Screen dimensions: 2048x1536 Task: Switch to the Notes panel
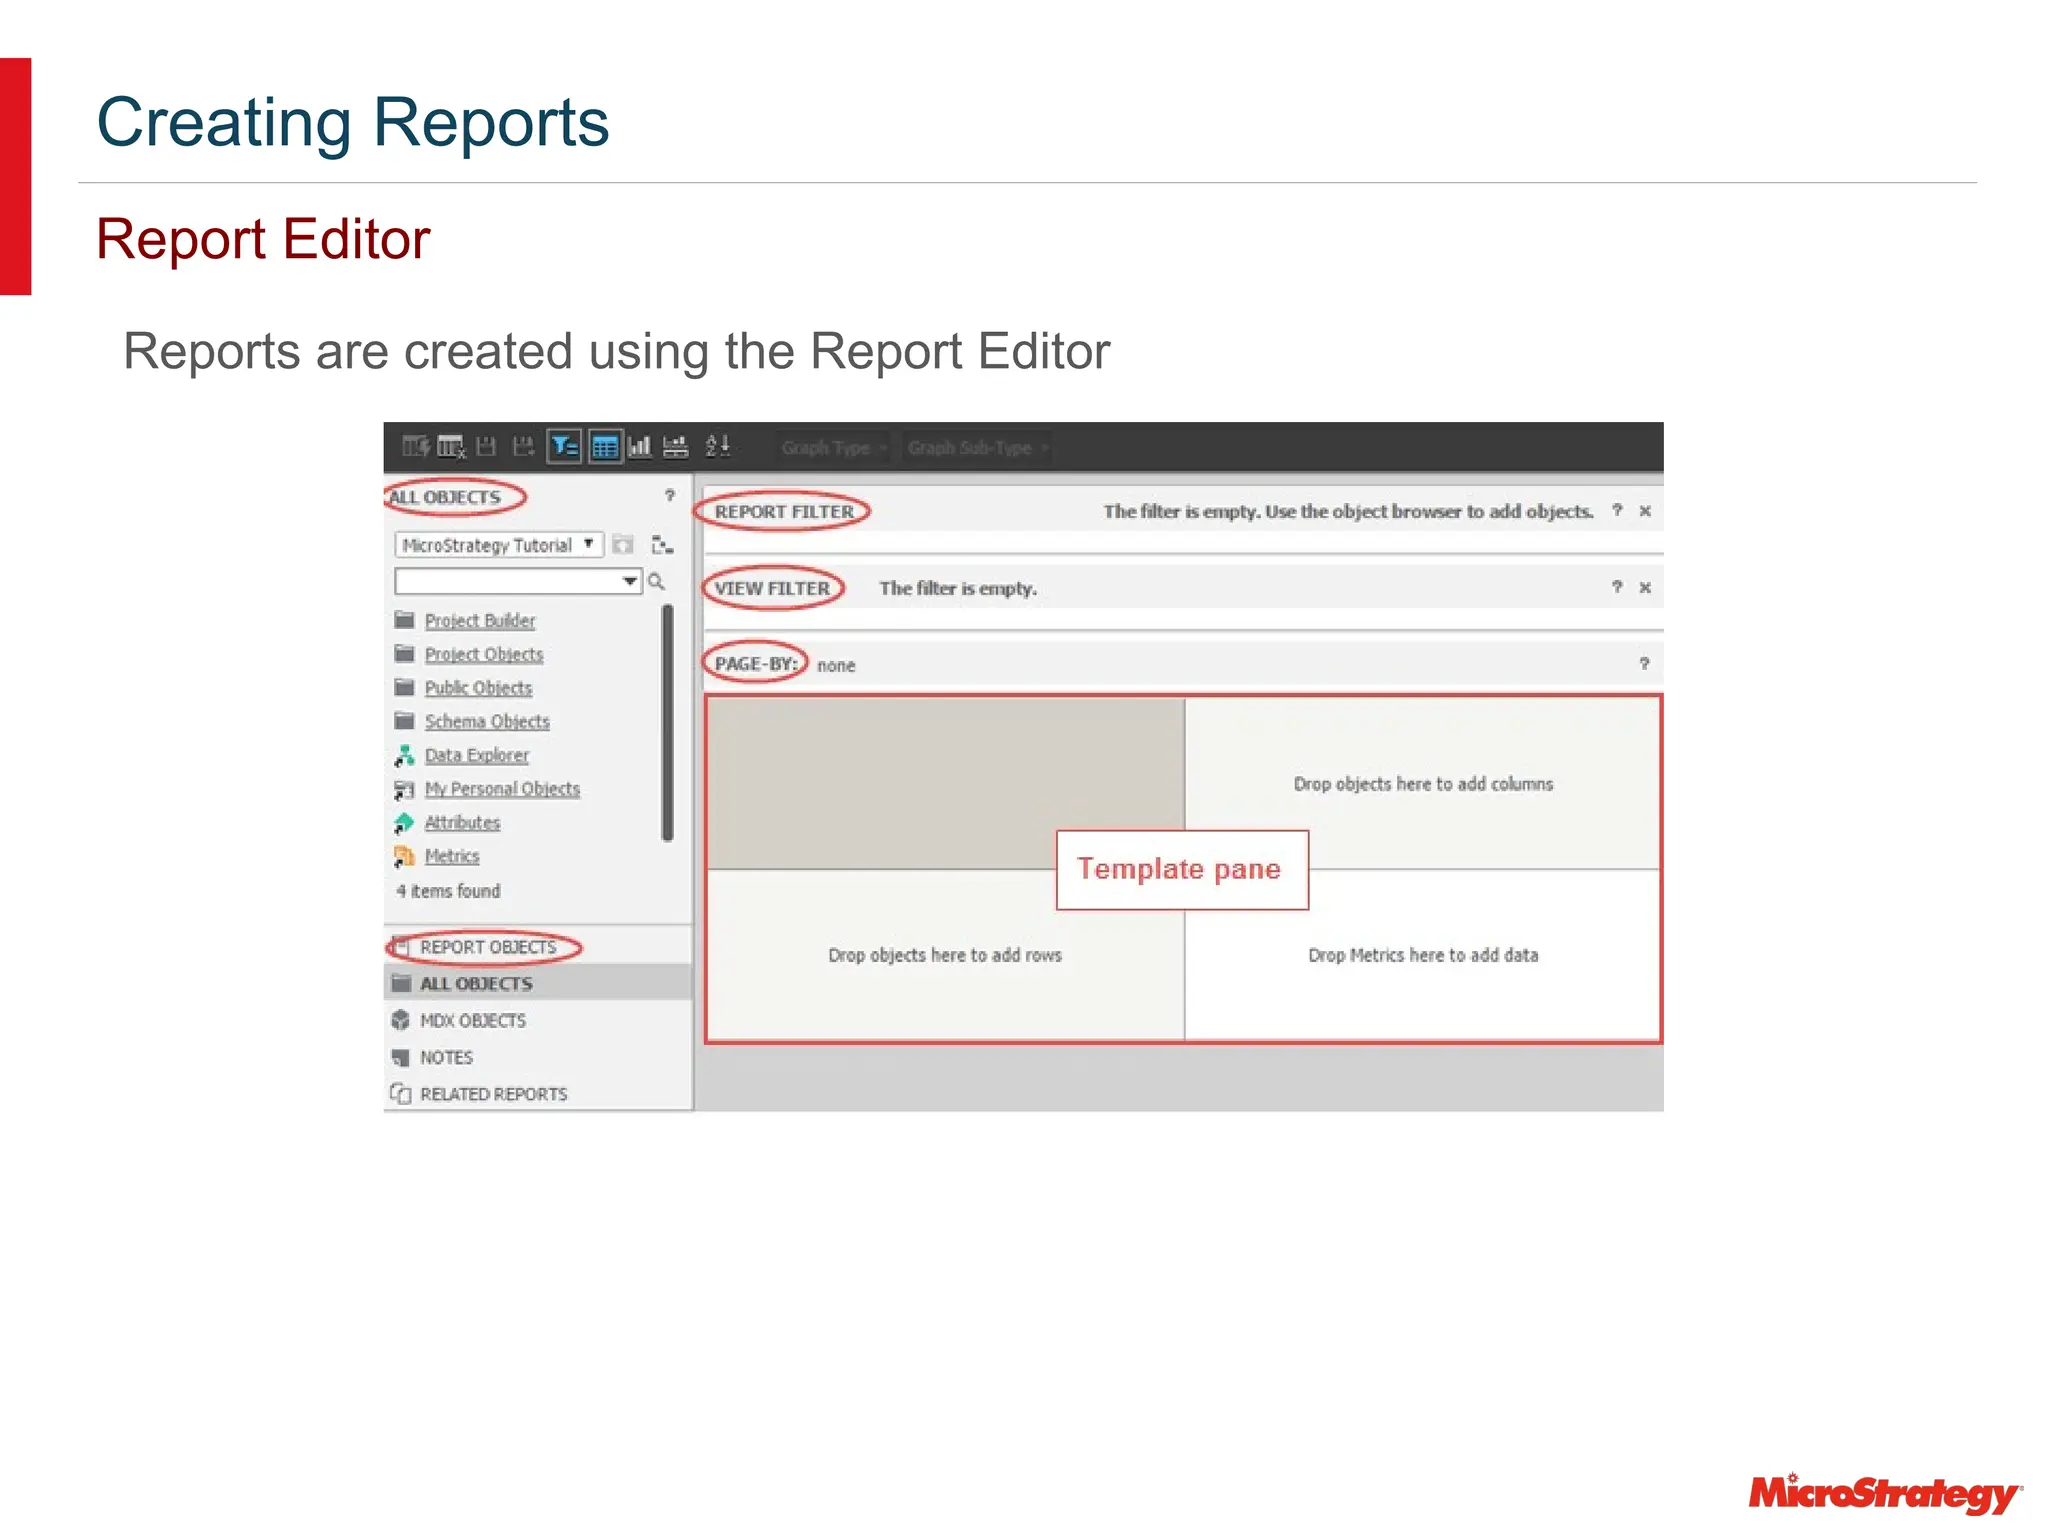pyautogui.click(x=538, y=1057)
